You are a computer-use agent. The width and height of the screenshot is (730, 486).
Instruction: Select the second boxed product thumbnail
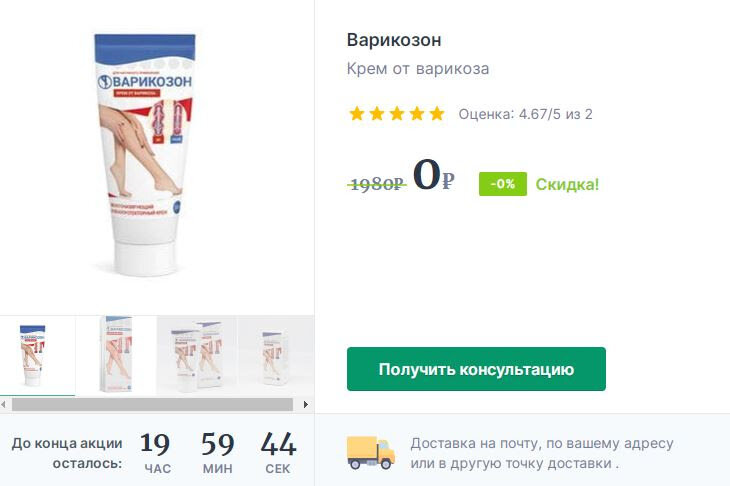pos(116,356)
